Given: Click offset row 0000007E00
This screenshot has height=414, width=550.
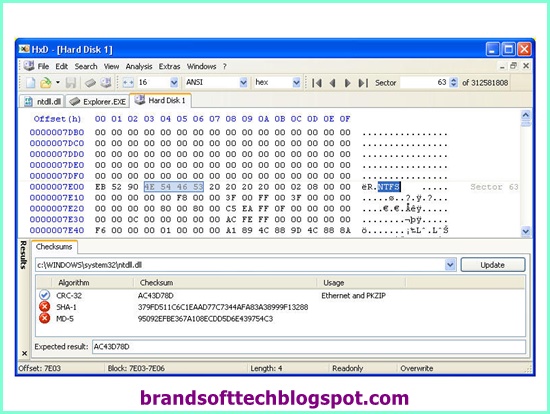Looking at the screenshot, I should [57, 187].
